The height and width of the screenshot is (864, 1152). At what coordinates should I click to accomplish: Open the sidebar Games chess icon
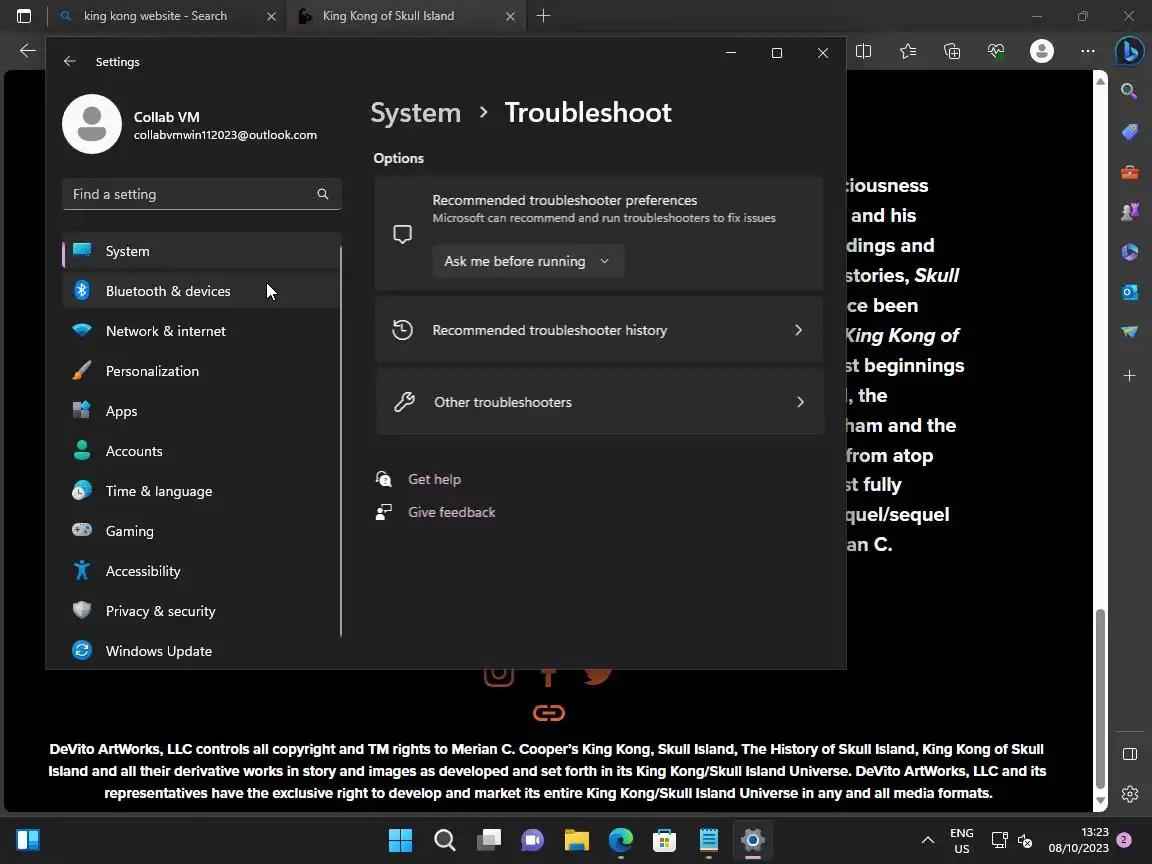(x=1129, y=212)
